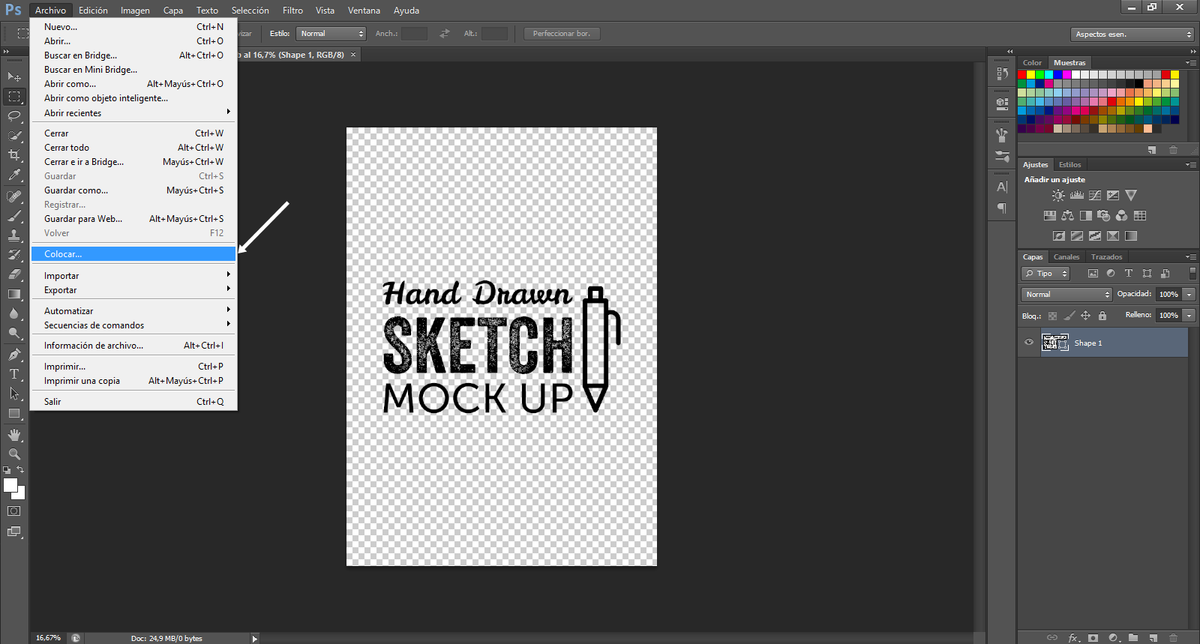Open the Opacidad percentage dropdown
Screen dimensions: 1200x644
pyautogui.click(x=1188, y=294)
